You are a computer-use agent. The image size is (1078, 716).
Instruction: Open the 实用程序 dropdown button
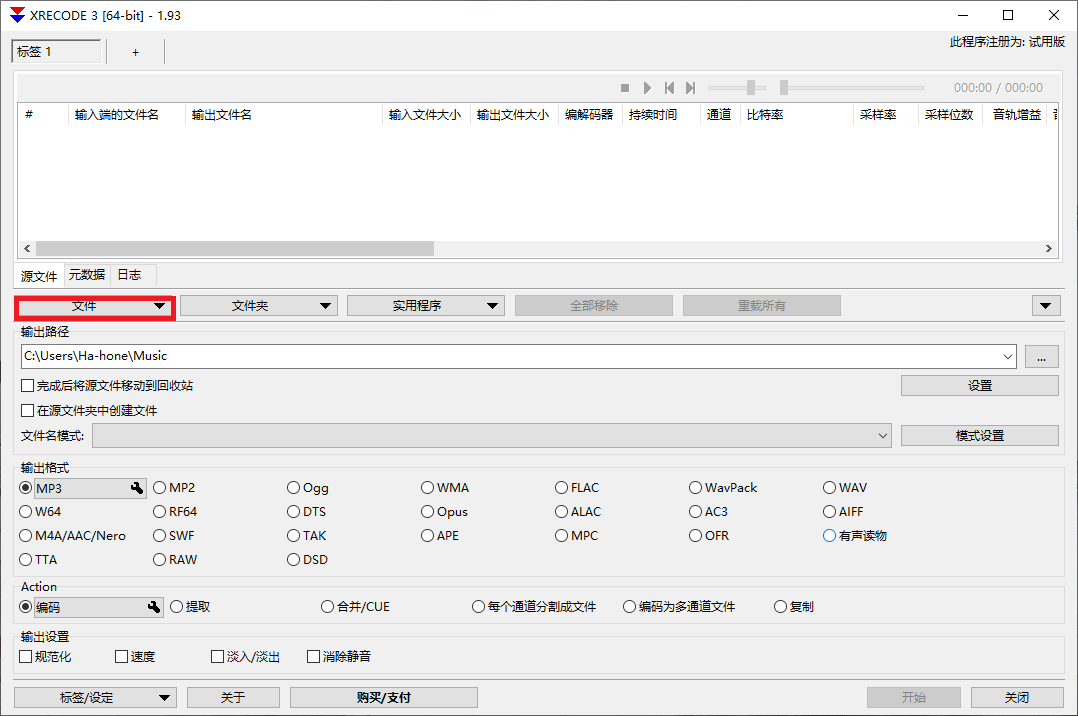pos(426,306)
